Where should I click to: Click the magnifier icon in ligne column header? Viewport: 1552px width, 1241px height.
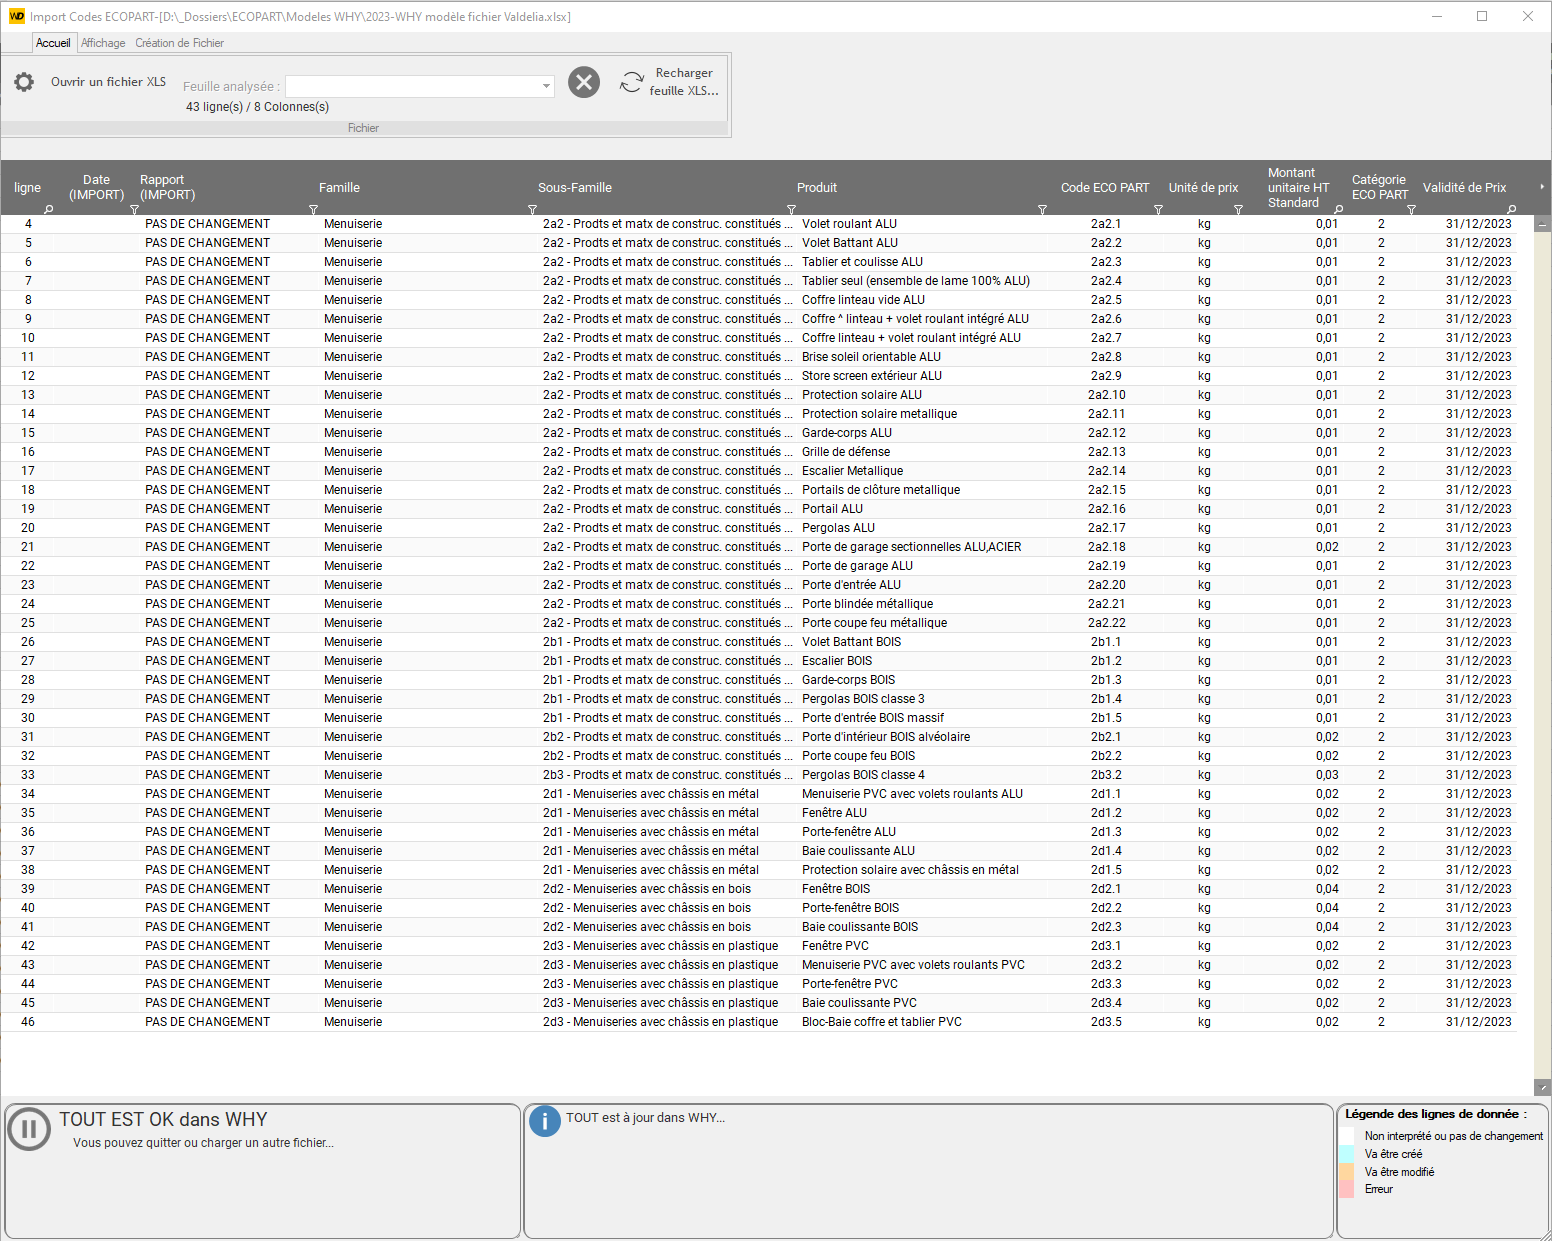[48, 210]
